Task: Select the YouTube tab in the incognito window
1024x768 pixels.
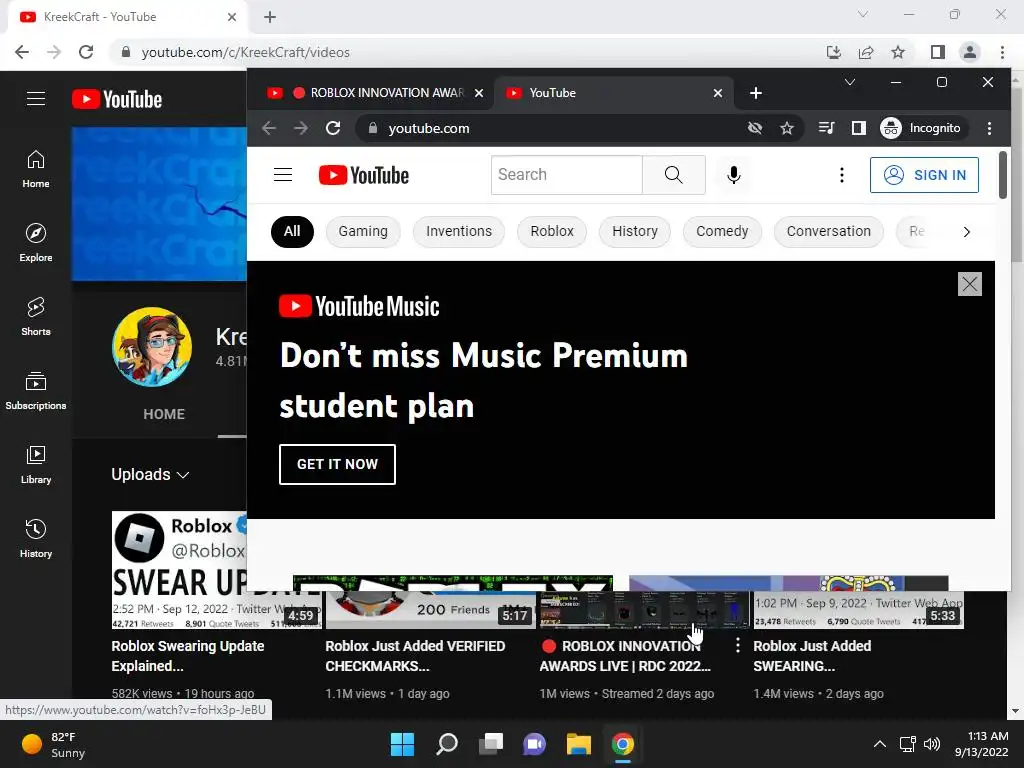Action: (x=614, y=93)
